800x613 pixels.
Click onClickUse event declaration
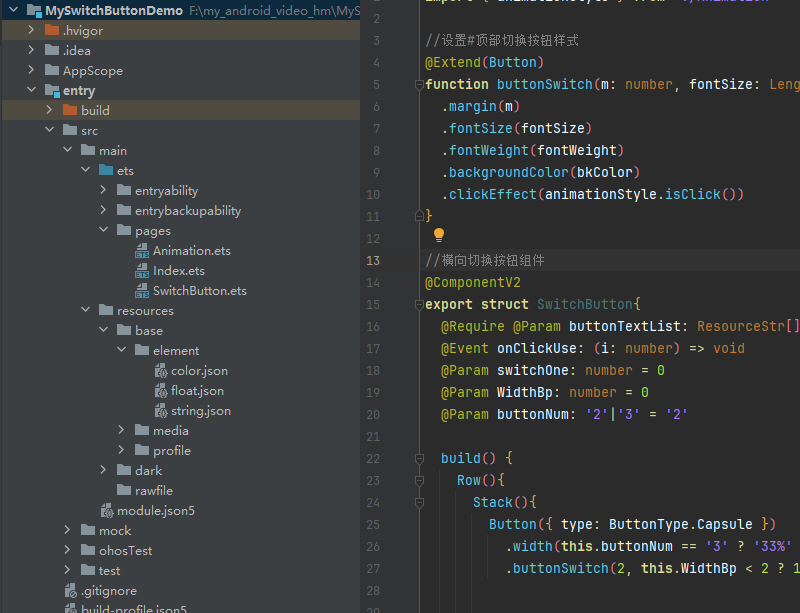(592, 349)
